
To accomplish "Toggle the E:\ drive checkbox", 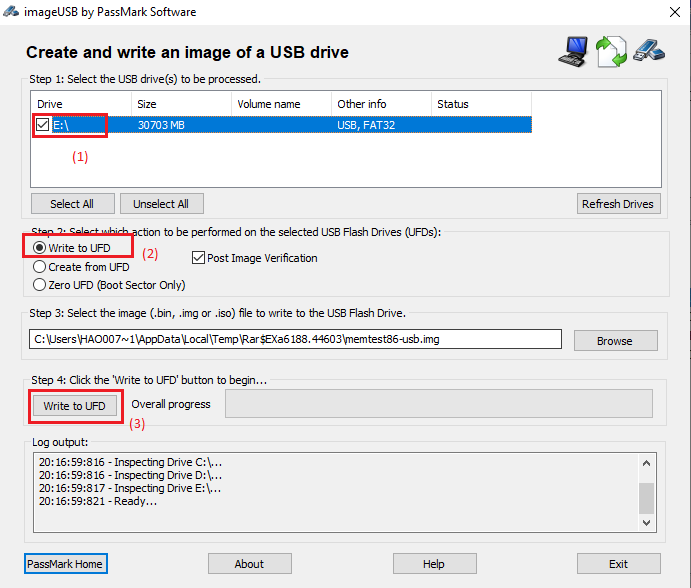I will tap(42, 125).
